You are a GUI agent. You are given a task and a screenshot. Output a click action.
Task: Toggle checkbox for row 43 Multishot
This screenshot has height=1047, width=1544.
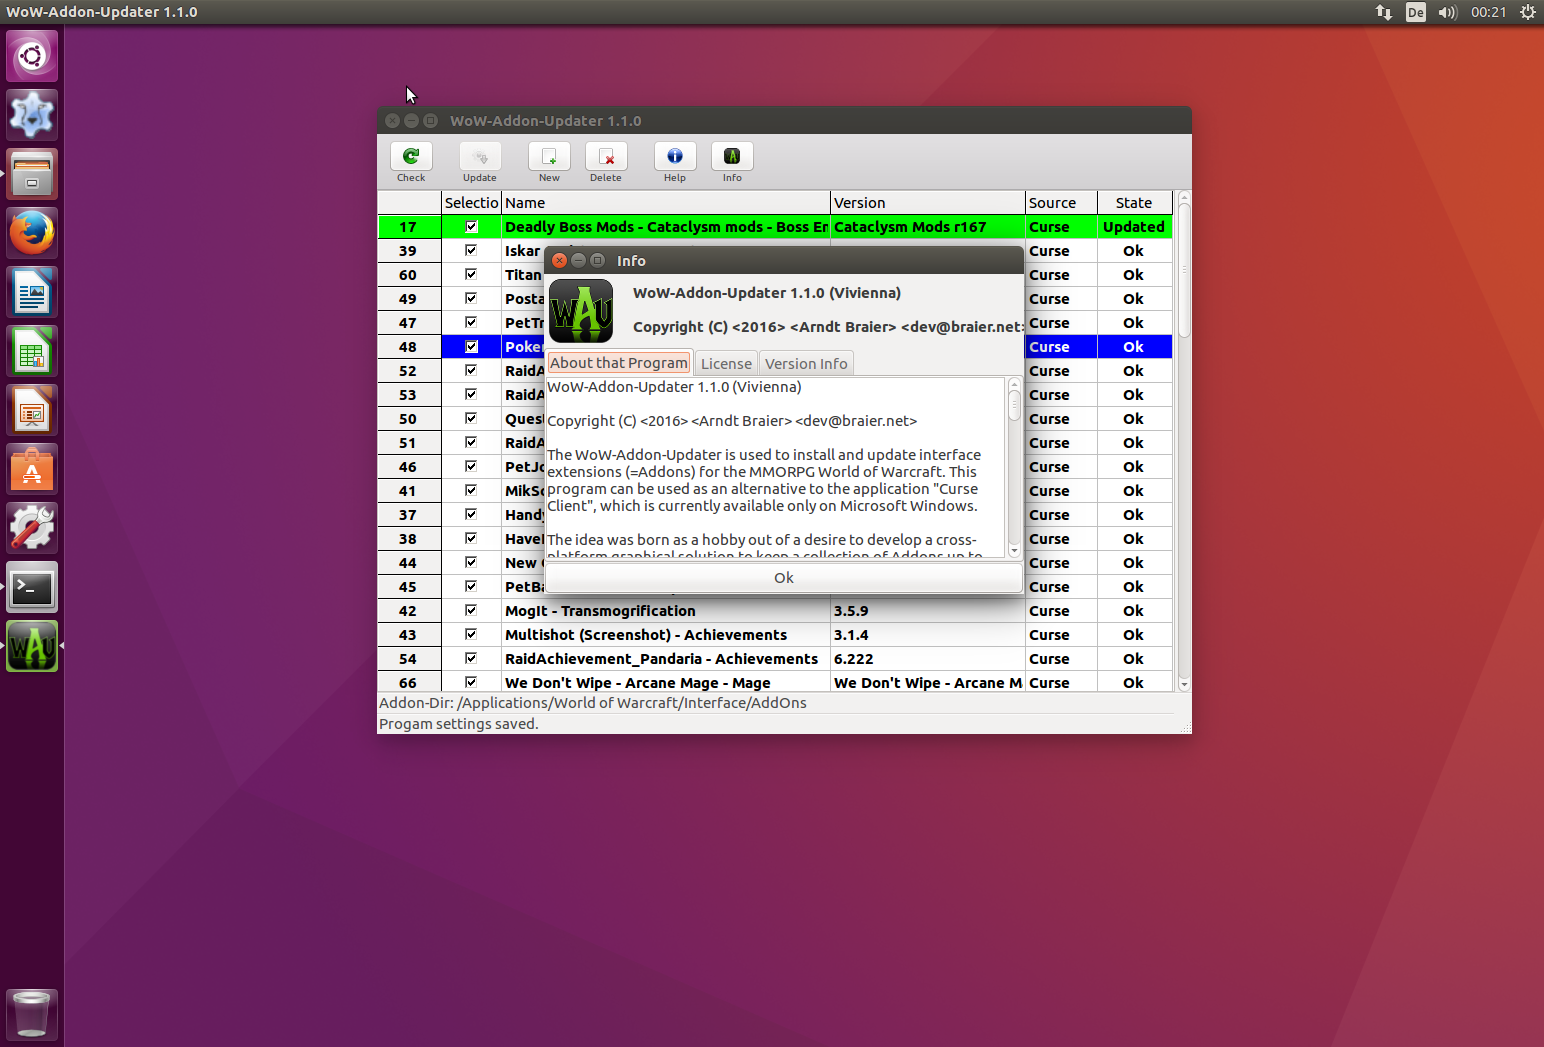click(471, 635)
